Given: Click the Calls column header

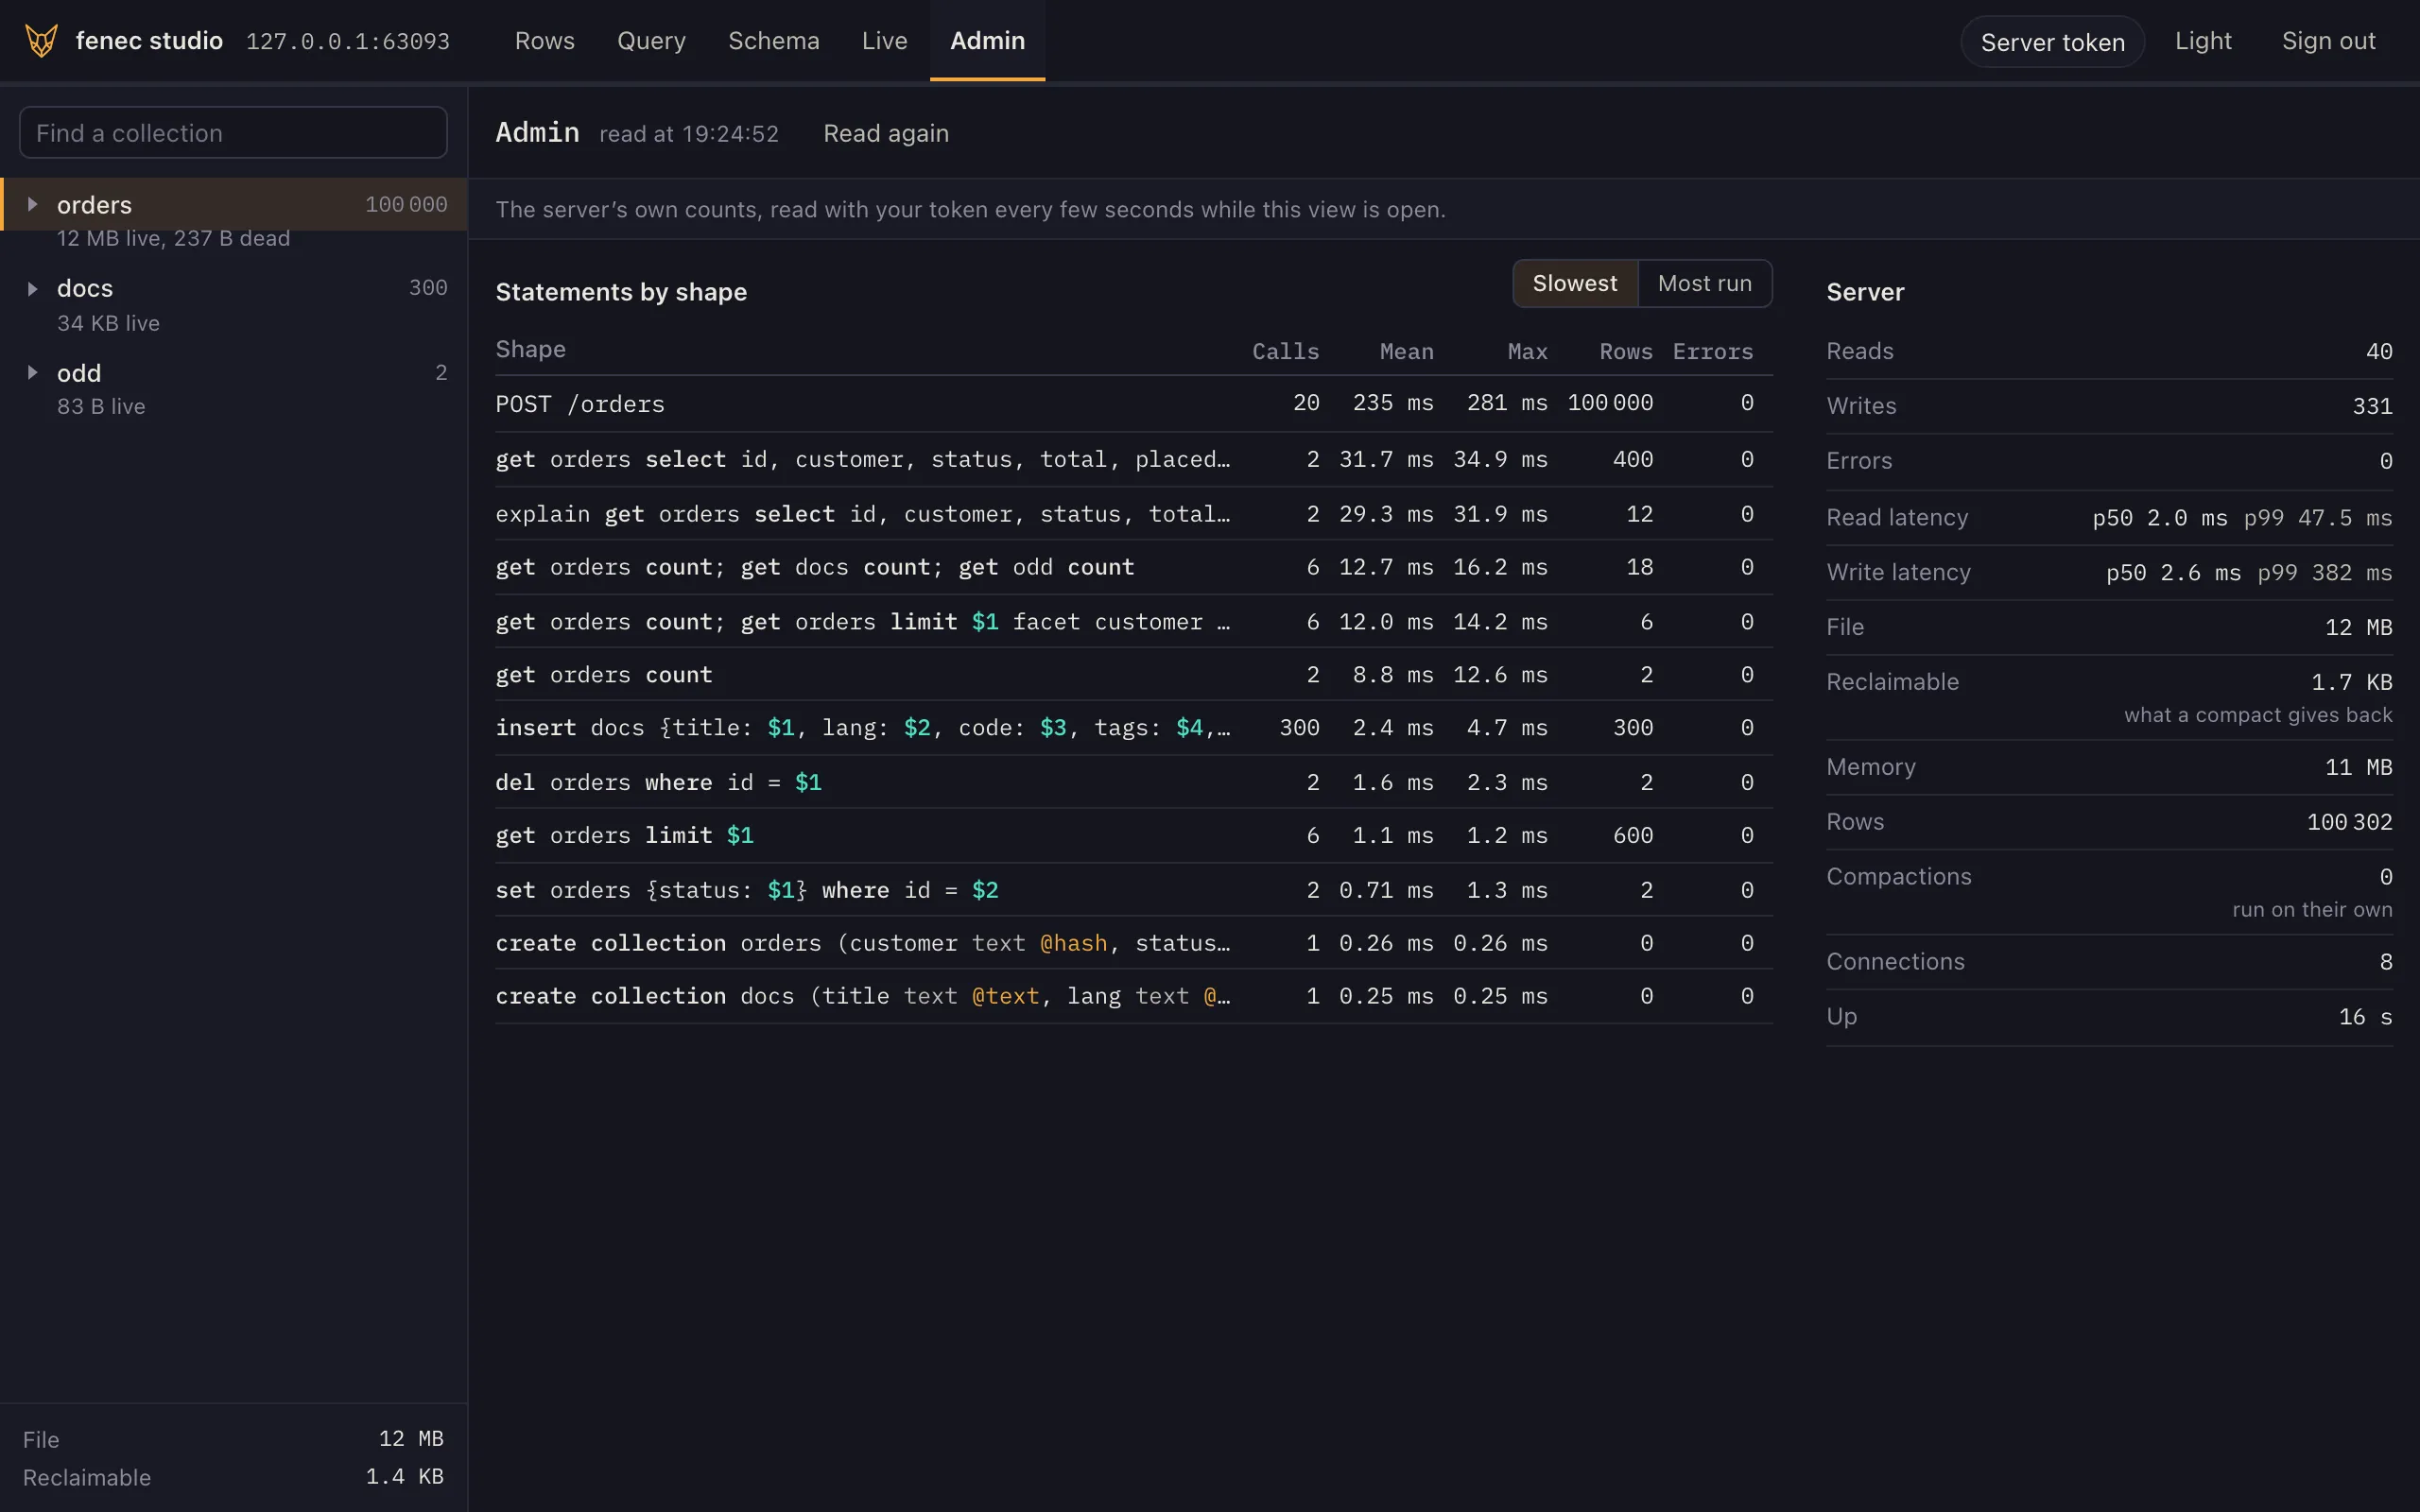Looking at the screenshot, I should pos(1285,352).
